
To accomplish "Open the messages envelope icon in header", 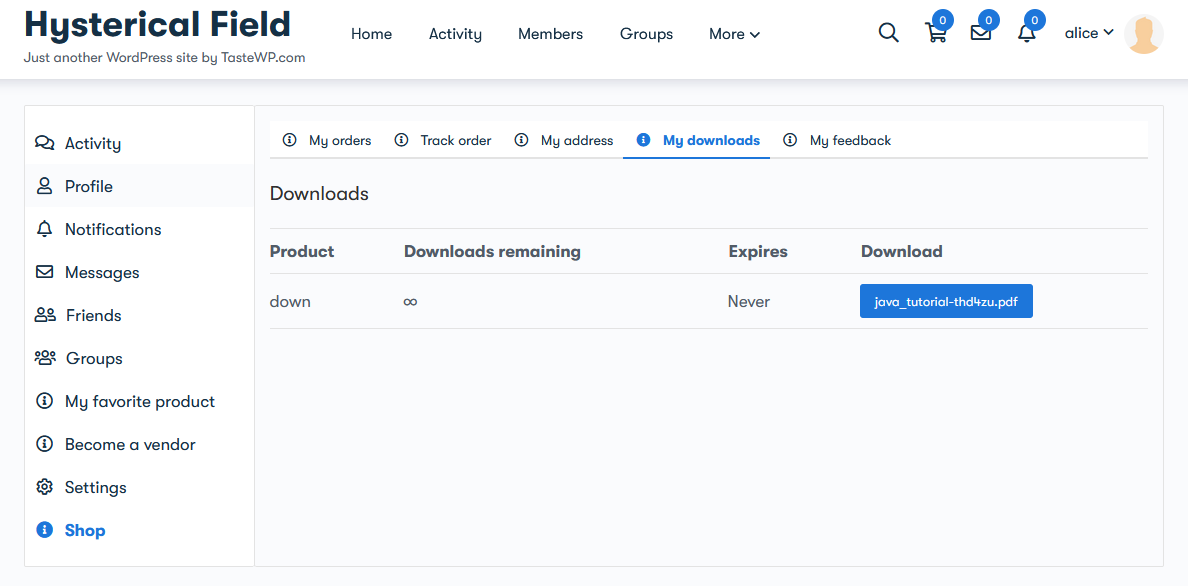I will pos(980,33).
